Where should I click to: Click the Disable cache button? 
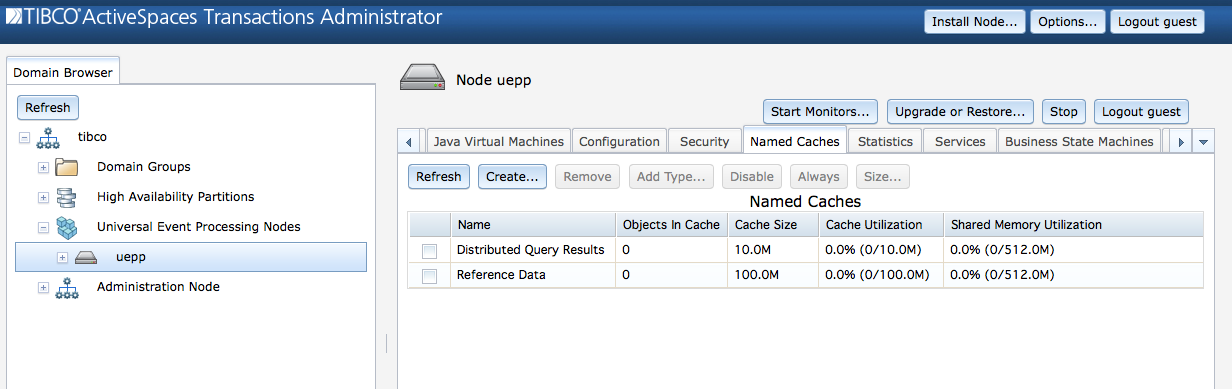[752, 176]
